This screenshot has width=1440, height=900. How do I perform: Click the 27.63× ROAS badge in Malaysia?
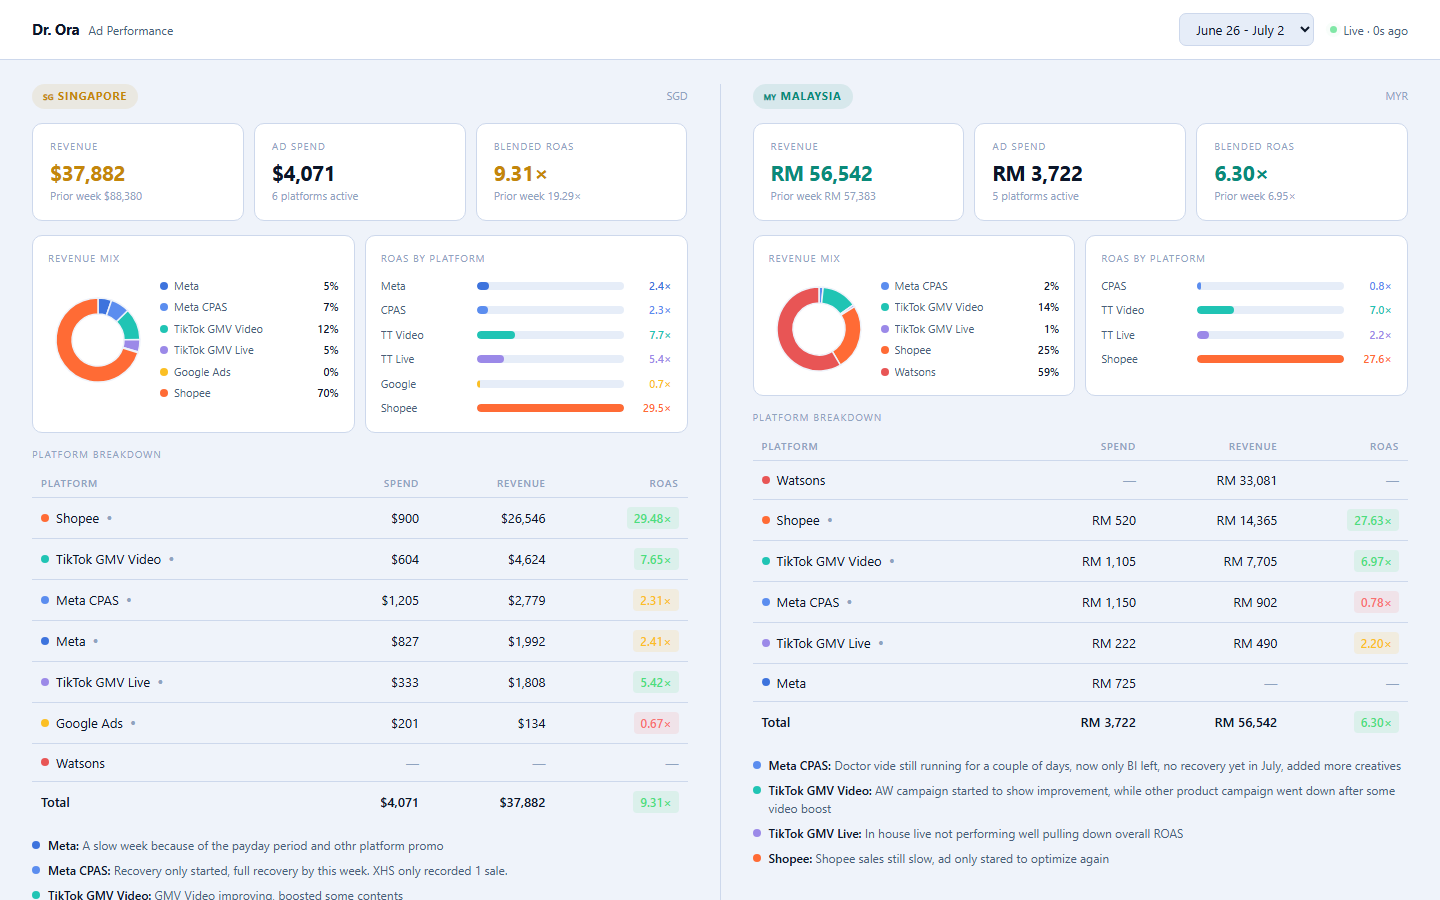pos(1373,520)
